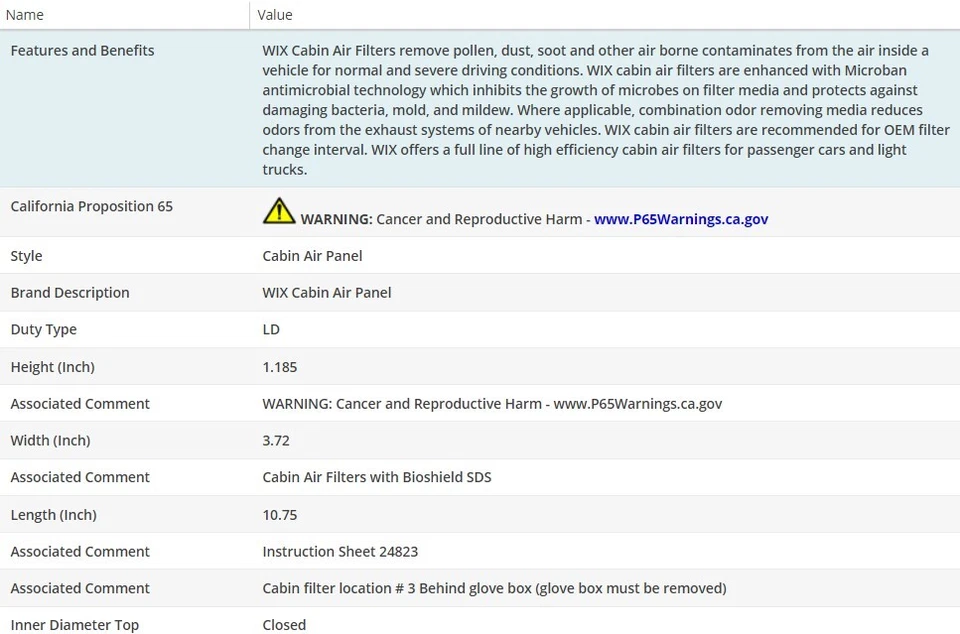960x634 pixels.
Task: Select the Brand Description row
Action: (70, 293)
